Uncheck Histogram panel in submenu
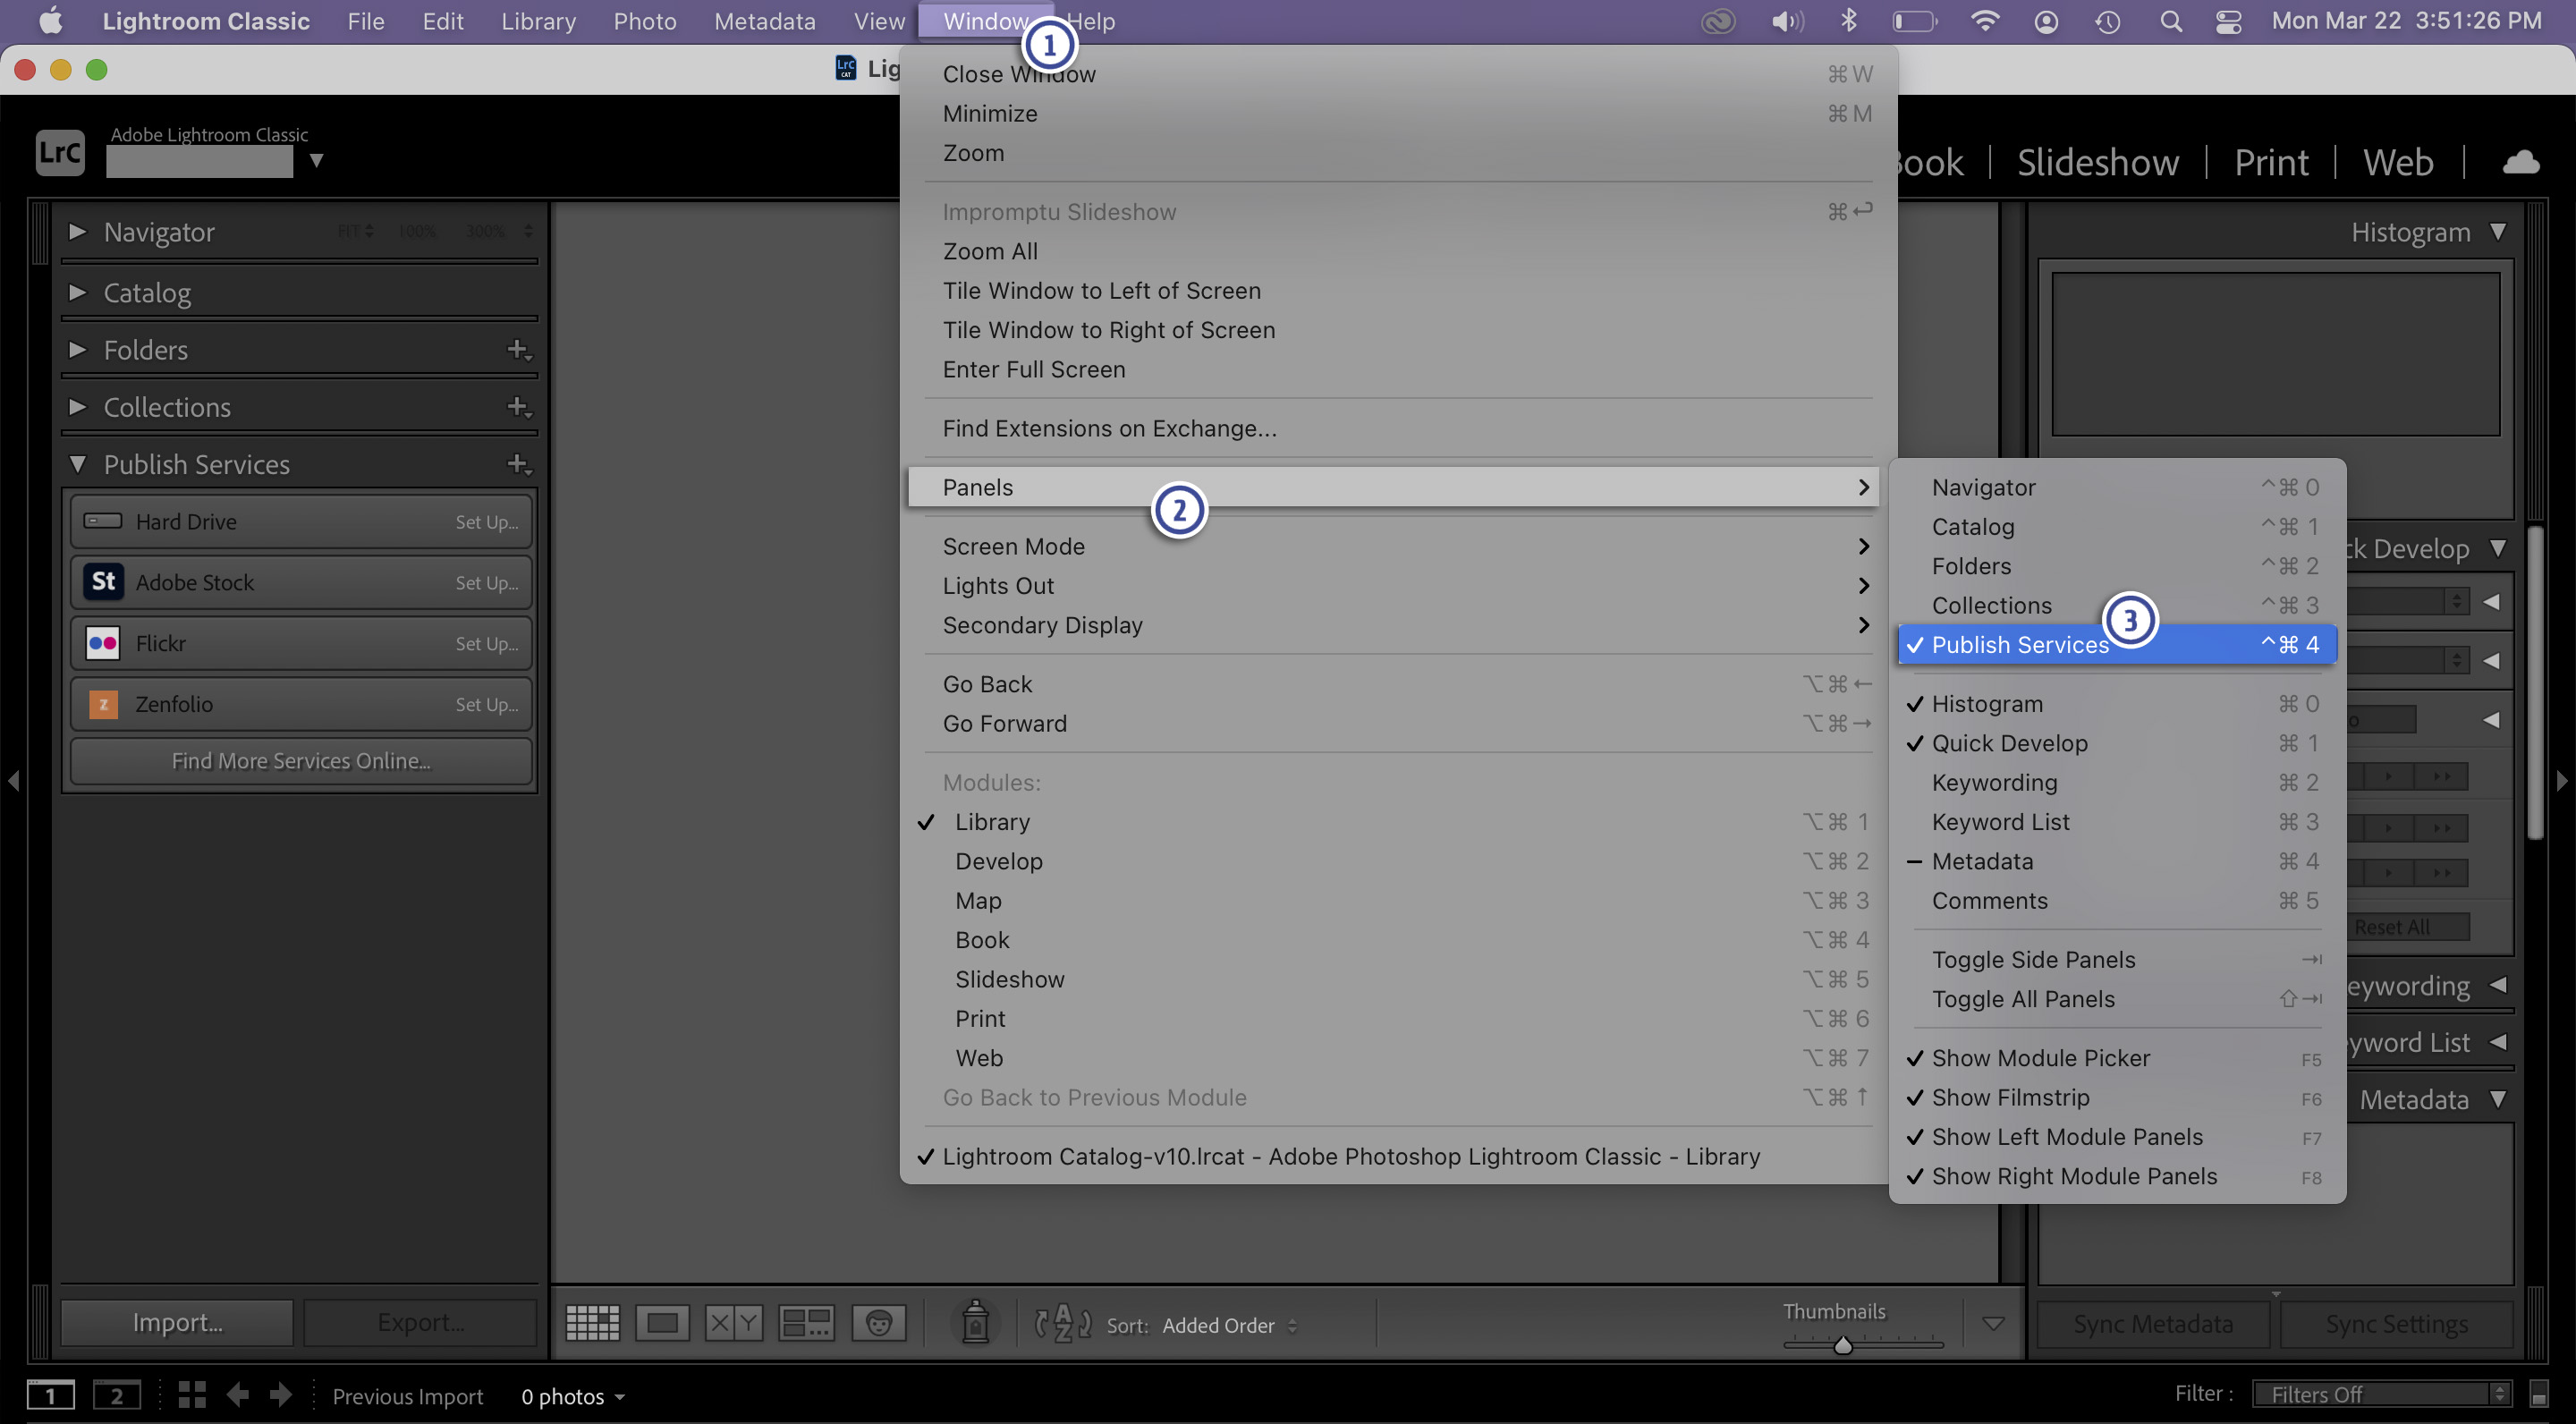This screenshot has height=1424, width=2576. coord(2117,703)
